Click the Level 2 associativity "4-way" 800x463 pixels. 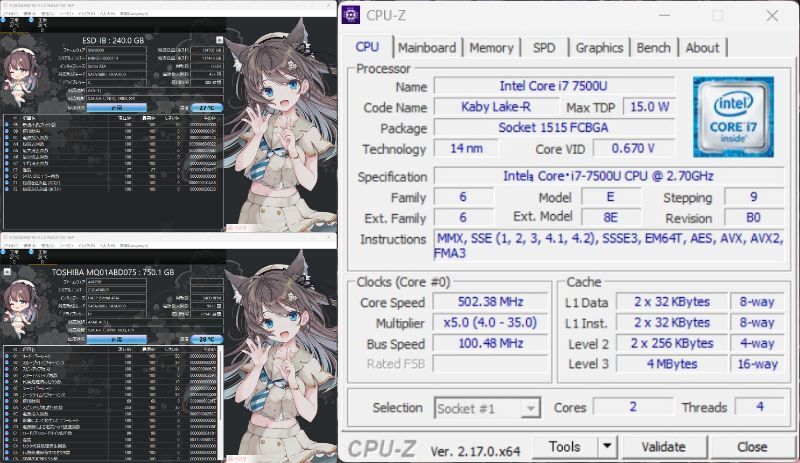[x=757, y=343]
